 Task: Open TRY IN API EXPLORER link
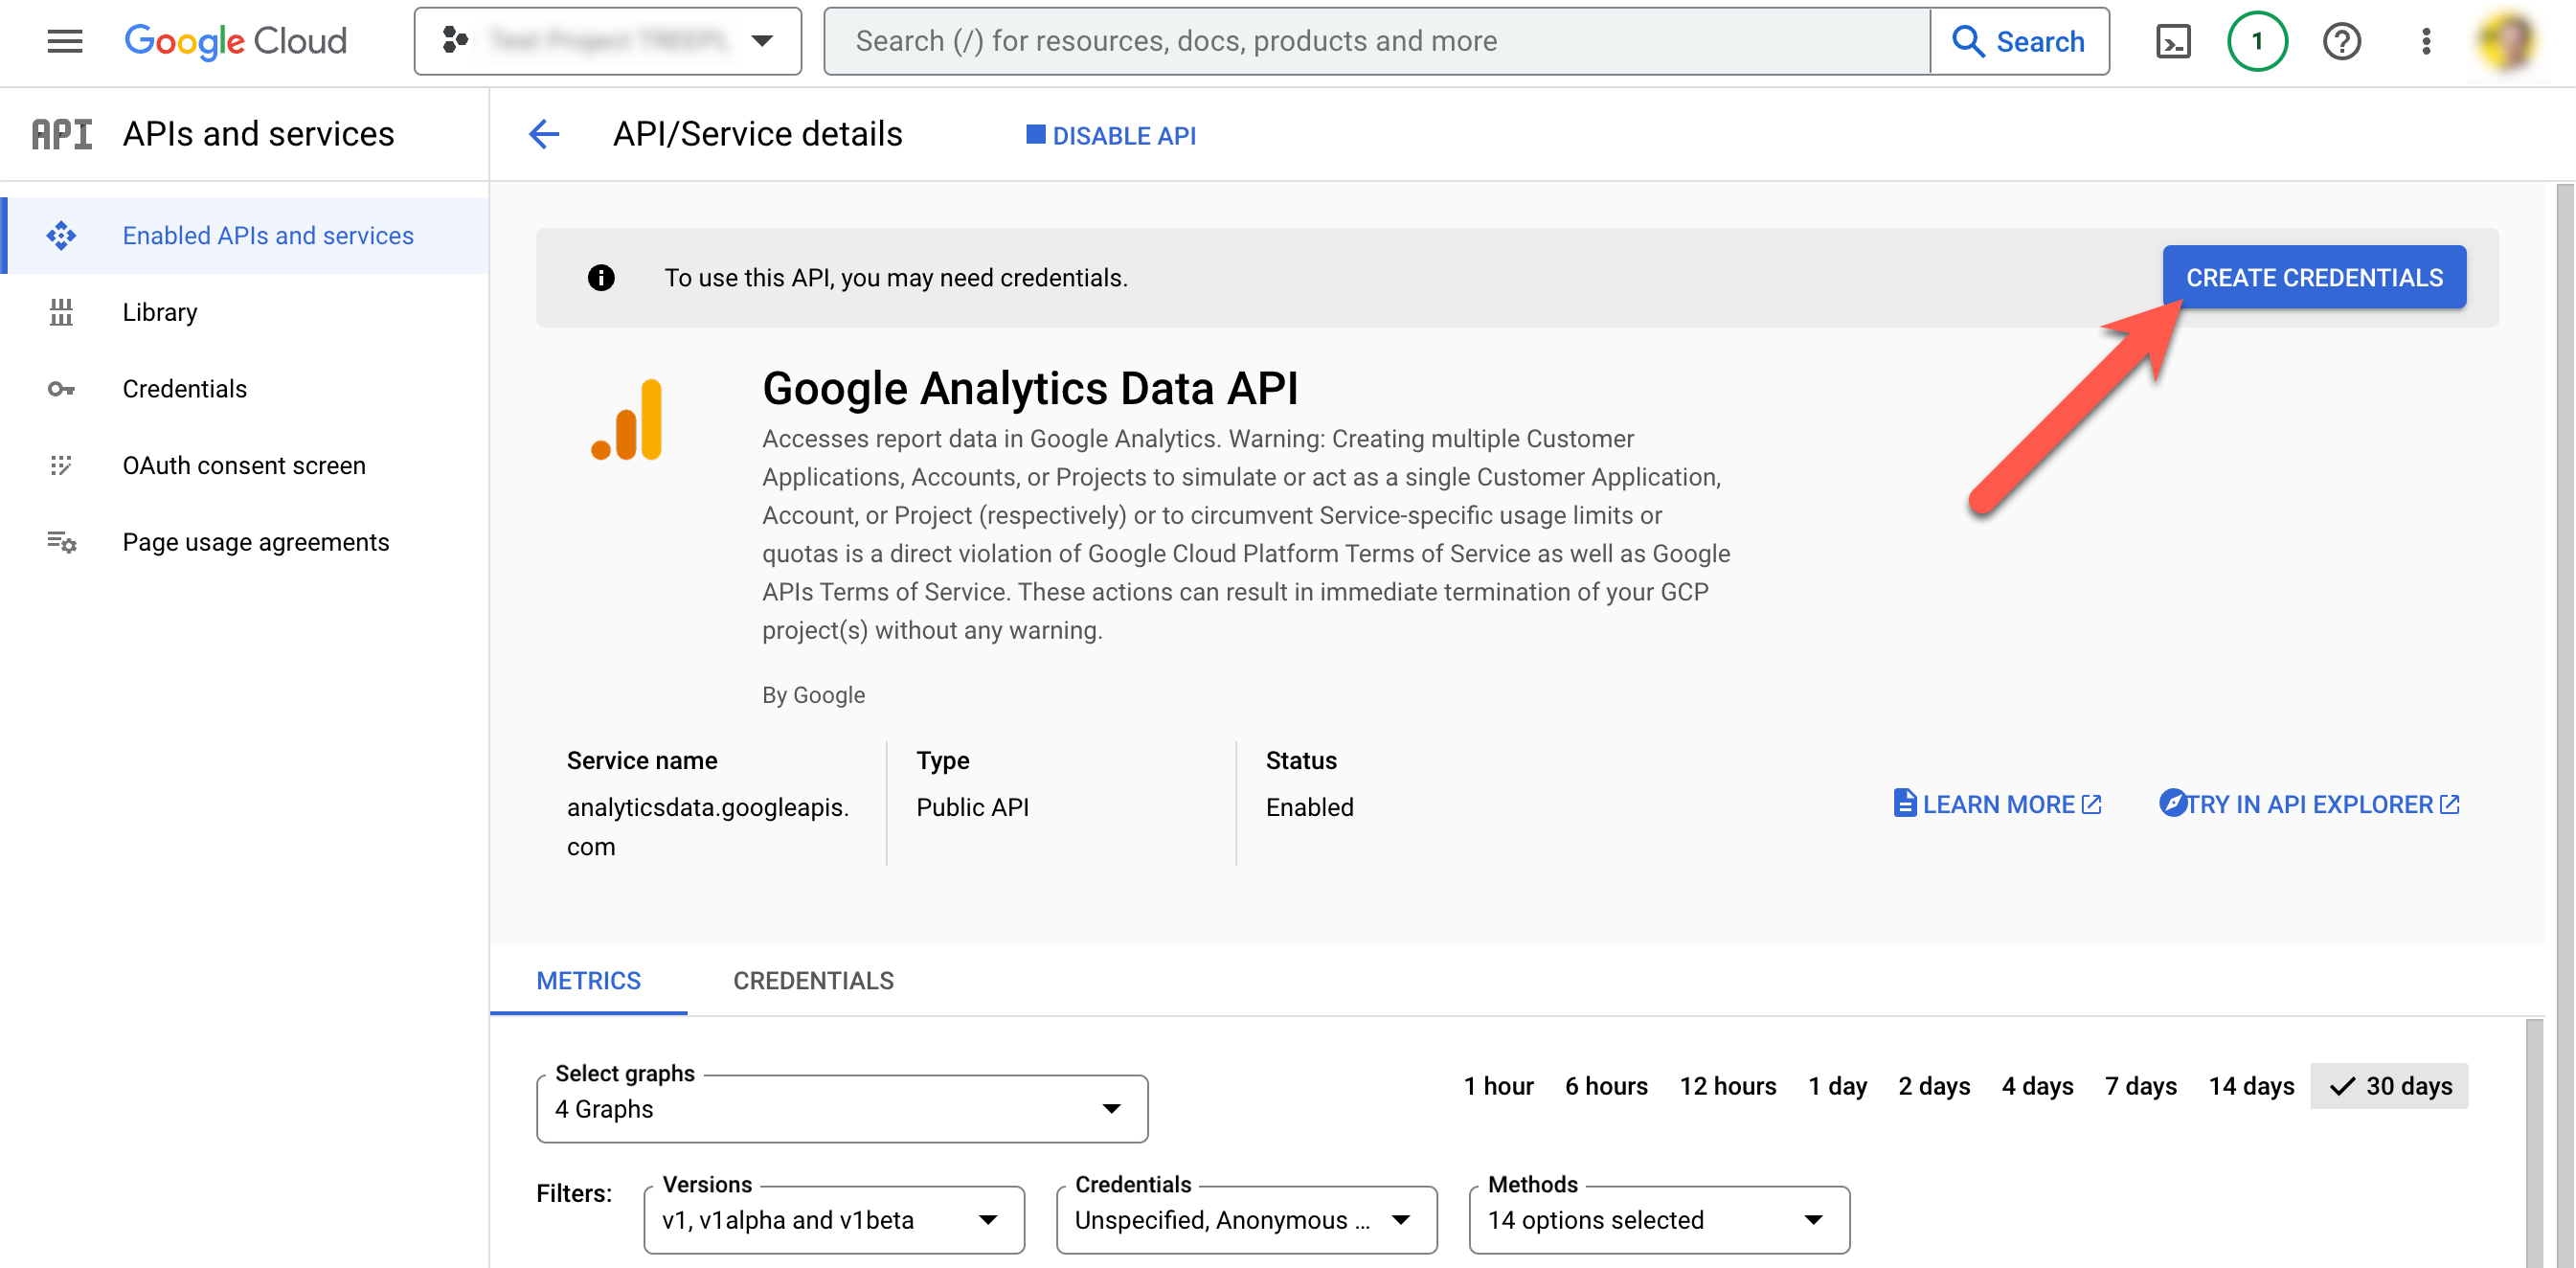click(x=2309, y=805)
